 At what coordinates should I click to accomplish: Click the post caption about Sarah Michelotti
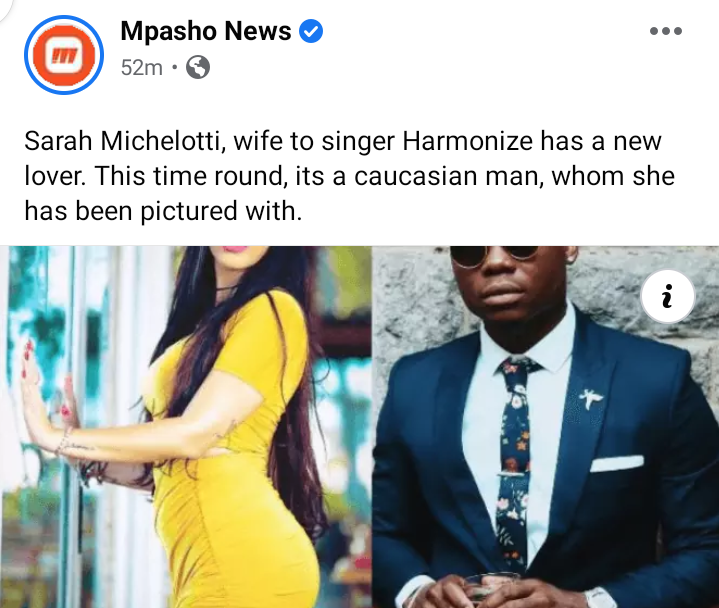tap(349, 176)
